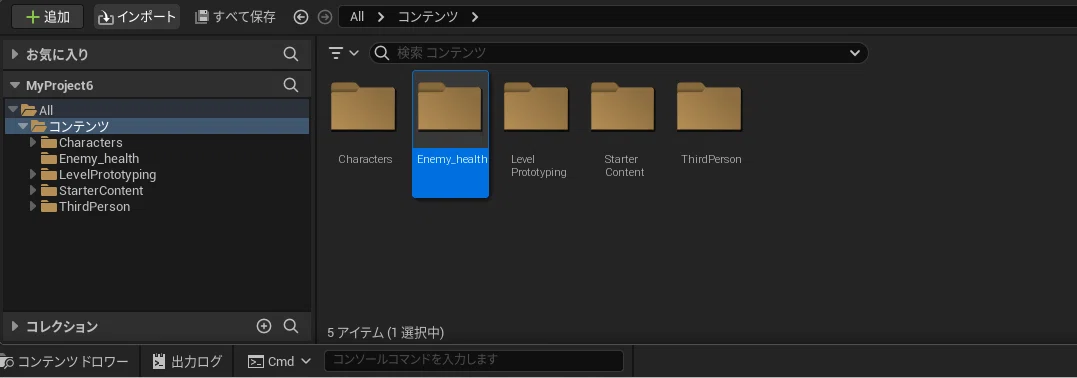1077x378 pixels.
Task: Collapse the MyProject6 section
Action: [15, 85]
